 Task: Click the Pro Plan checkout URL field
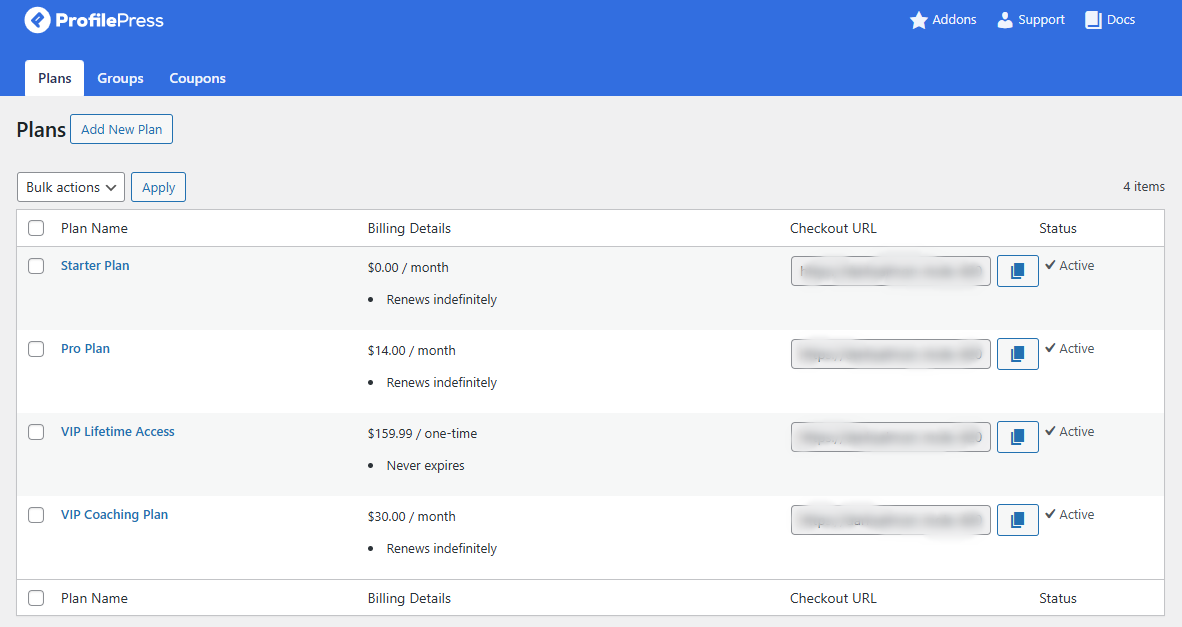click(x=891, y=354)
